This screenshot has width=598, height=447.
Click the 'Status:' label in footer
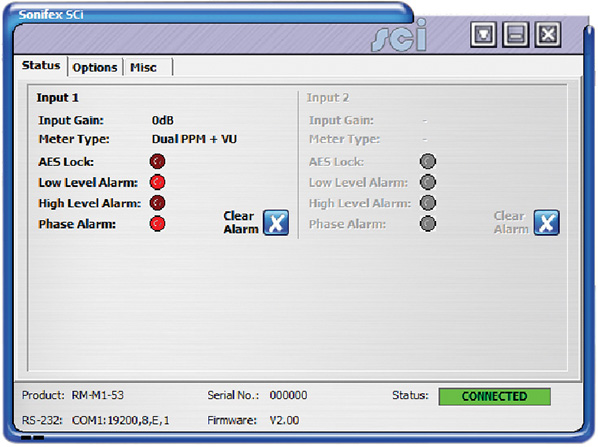click(410, 395)
